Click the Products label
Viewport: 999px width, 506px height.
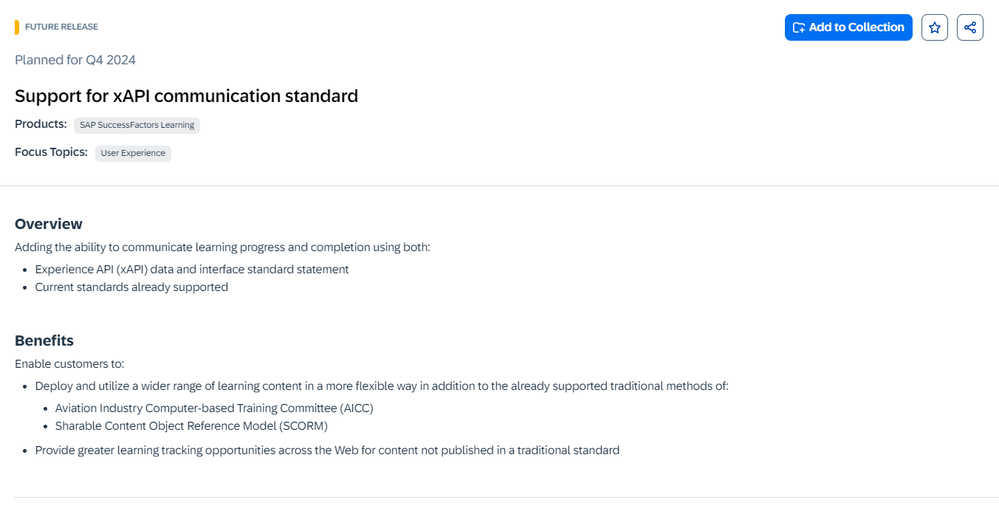tap(41, 124)
